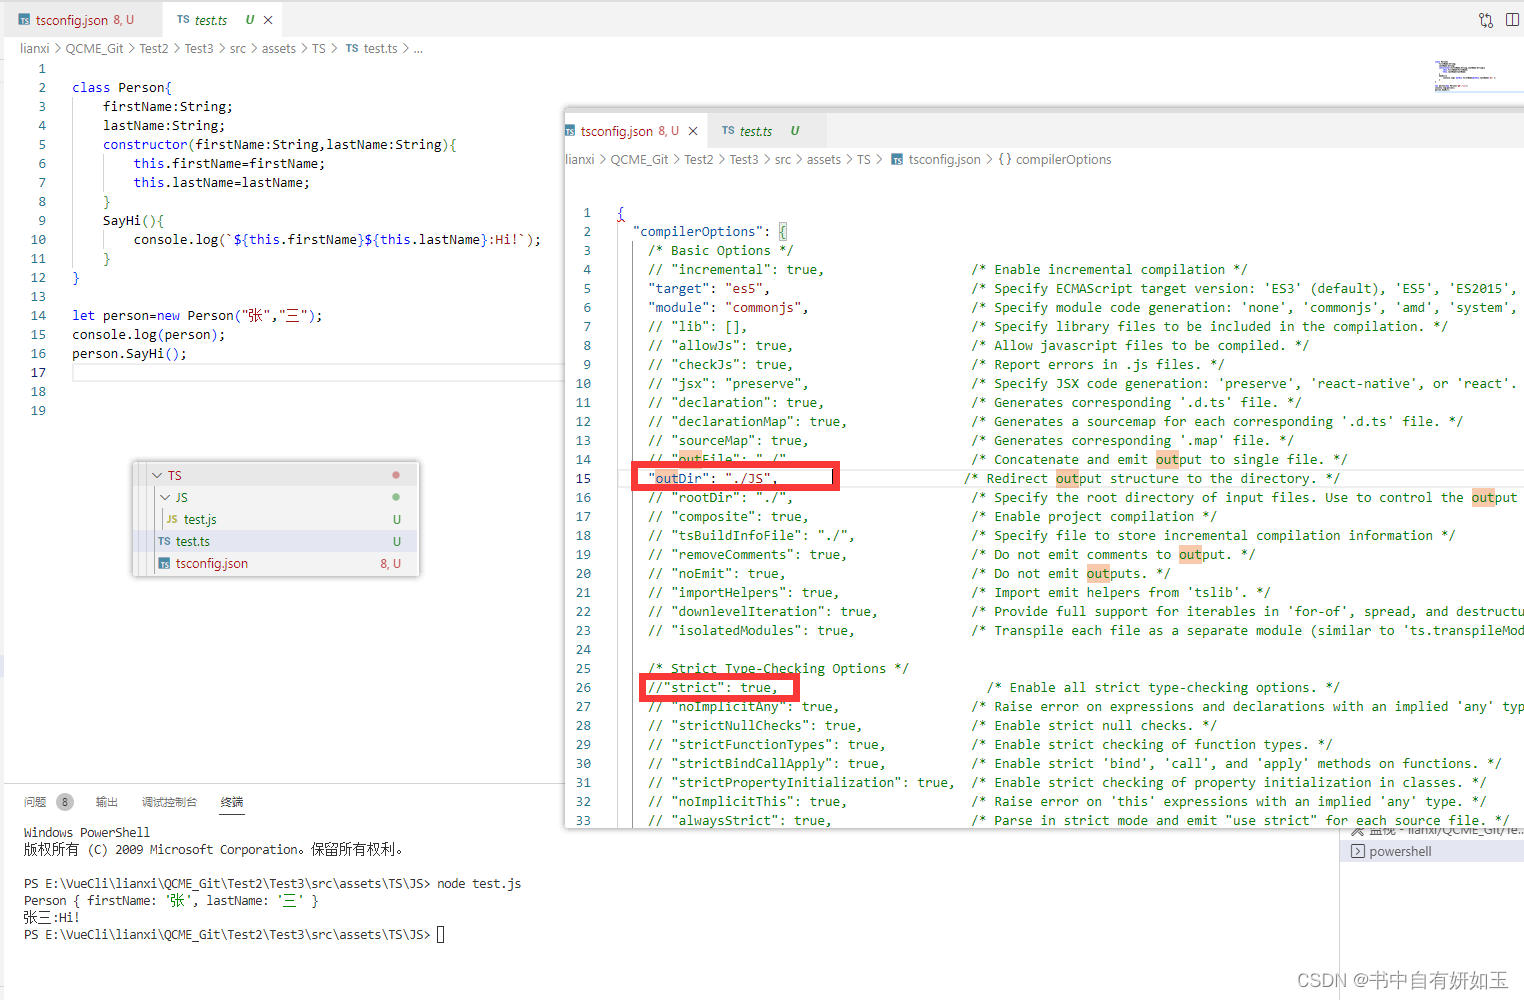Open the tsconfig.json tab in the back editor

77,20
